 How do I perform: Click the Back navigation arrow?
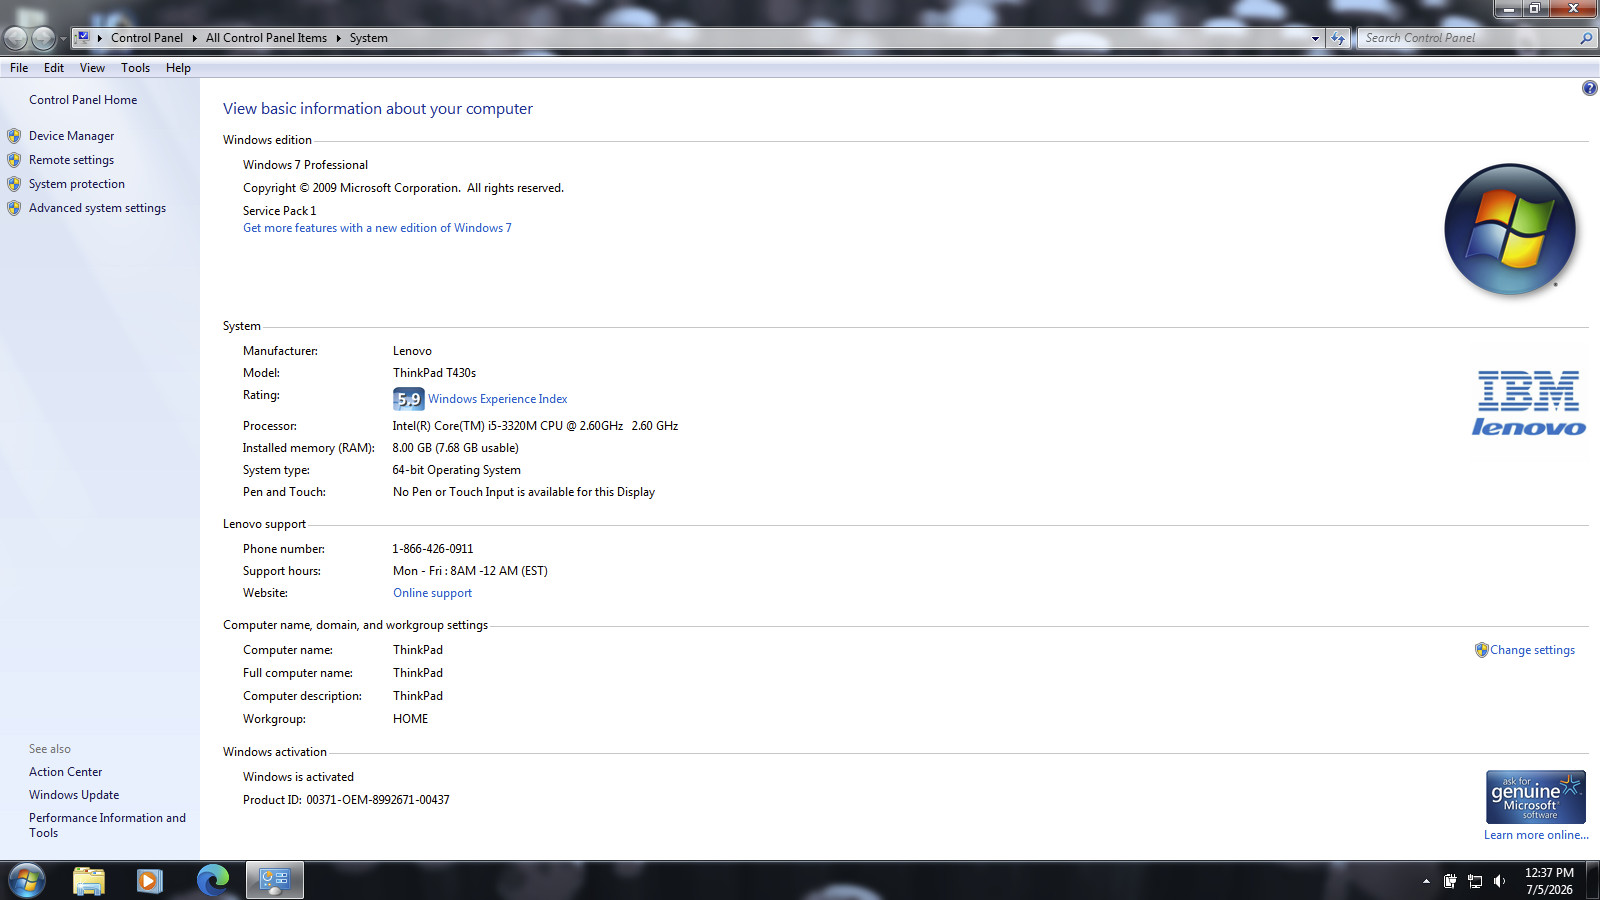tap(15, 38)
